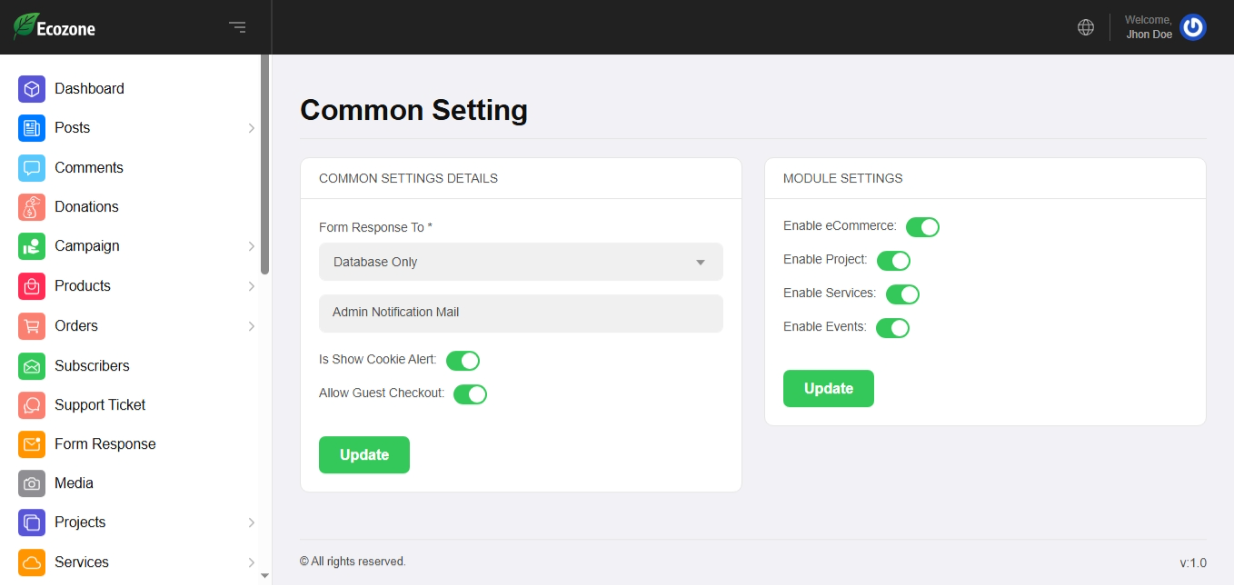Viewport: 1234px width, 585px height.
Task: Click the Admin Notification Mail field
Action: pyautogui.click(x=520, y=313)
